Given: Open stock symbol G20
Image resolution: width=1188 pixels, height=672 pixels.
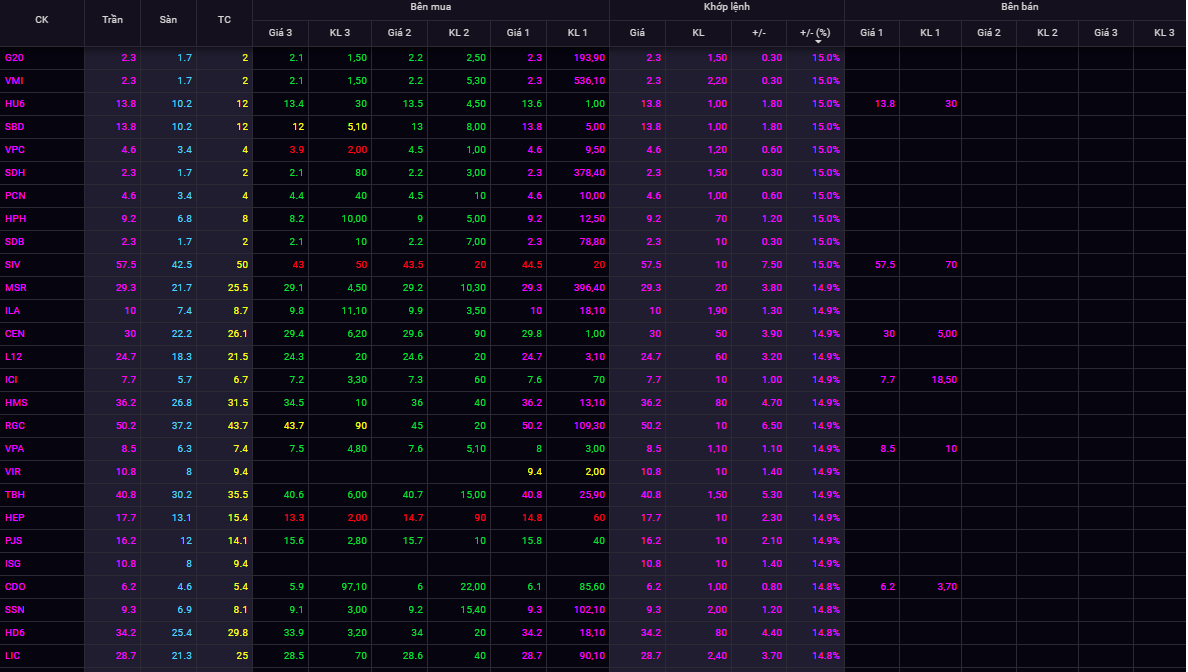Looking at the screenshot, I should pyautogui.click(x=14, y=58).
